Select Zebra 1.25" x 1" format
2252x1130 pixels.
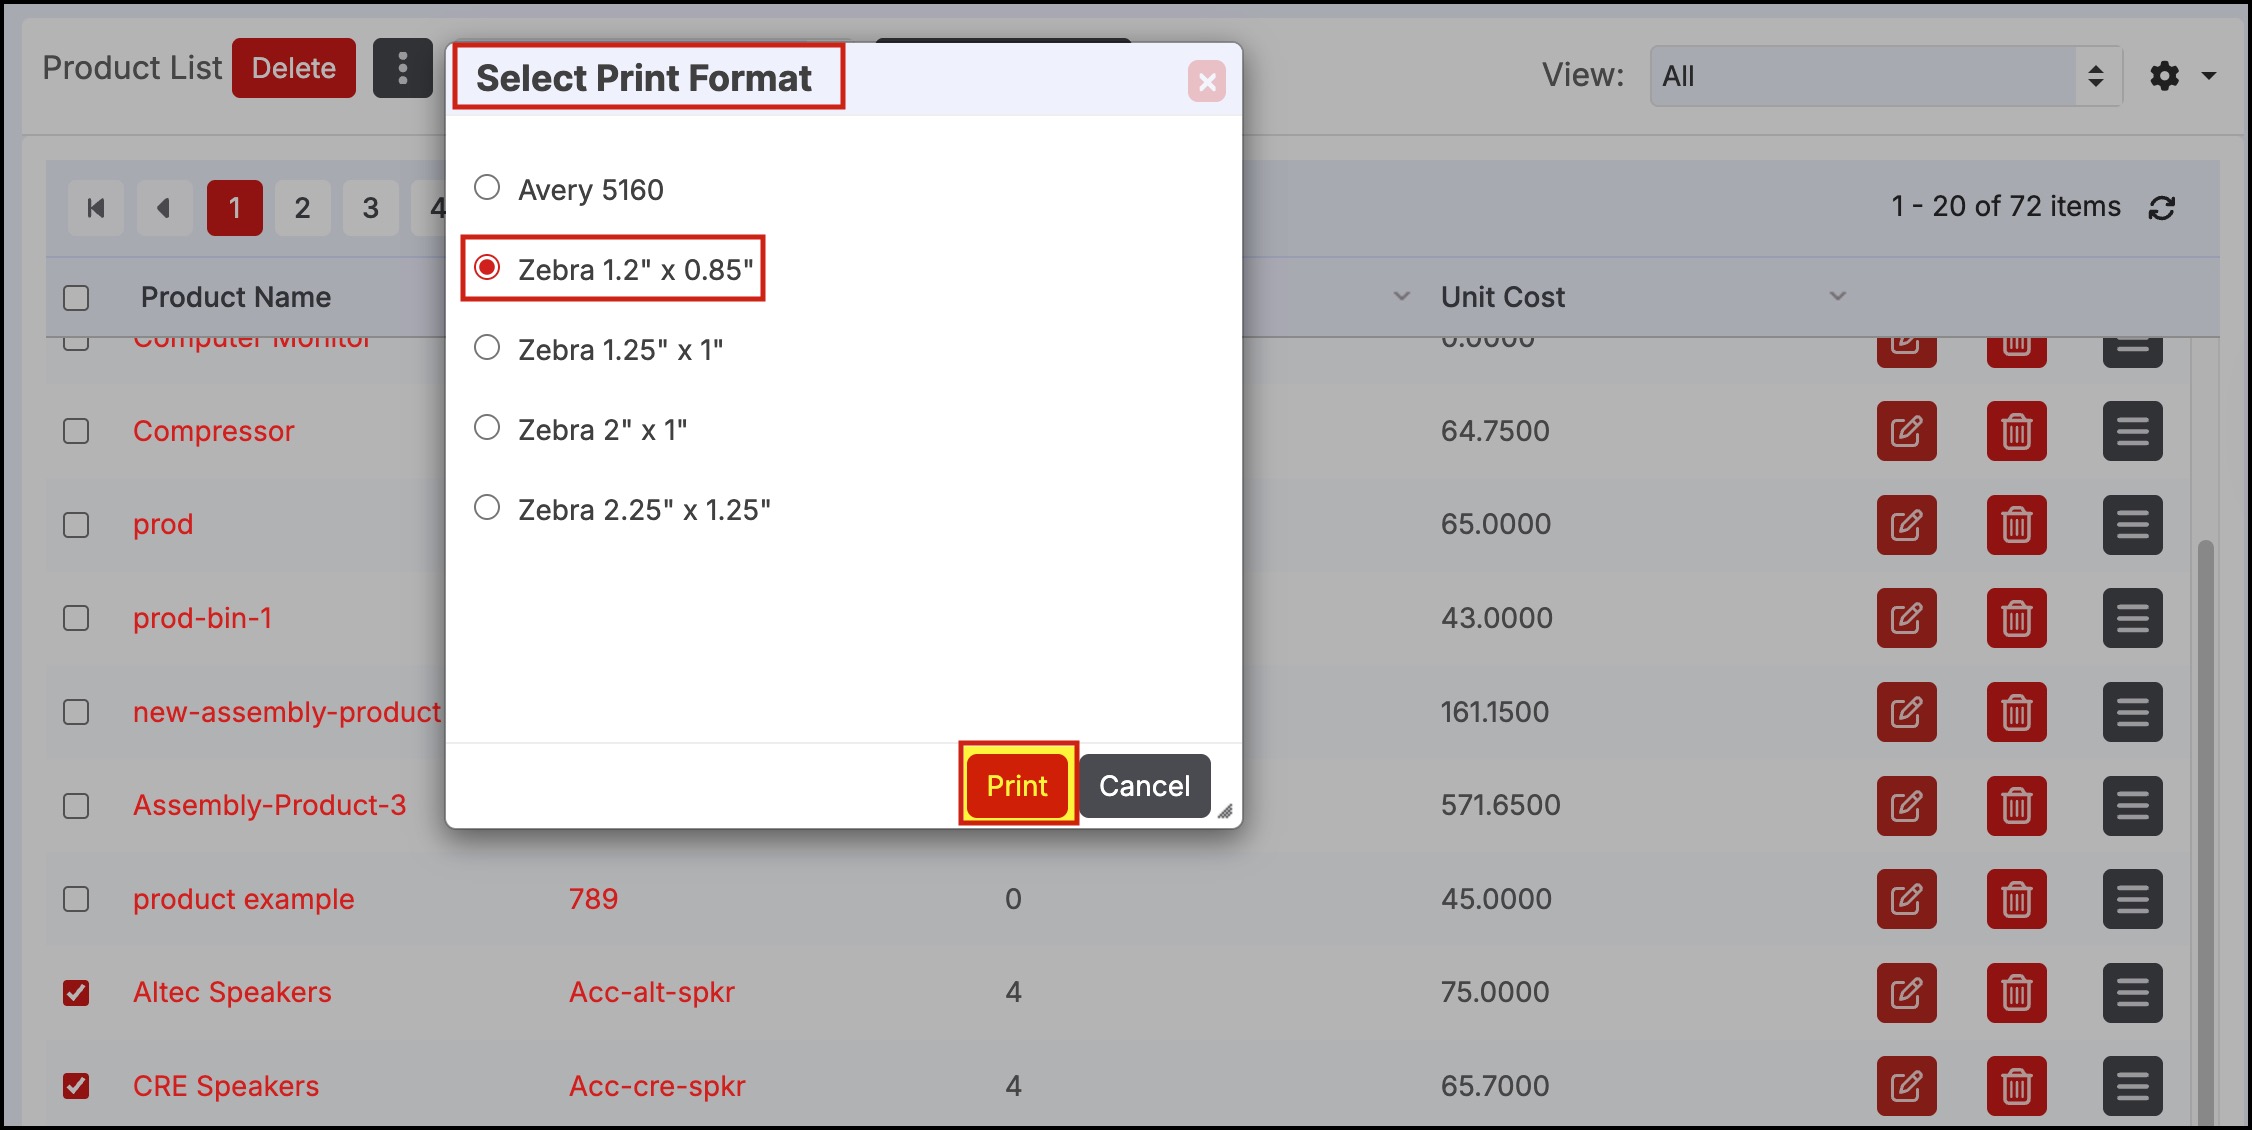[x=487, y=347]
